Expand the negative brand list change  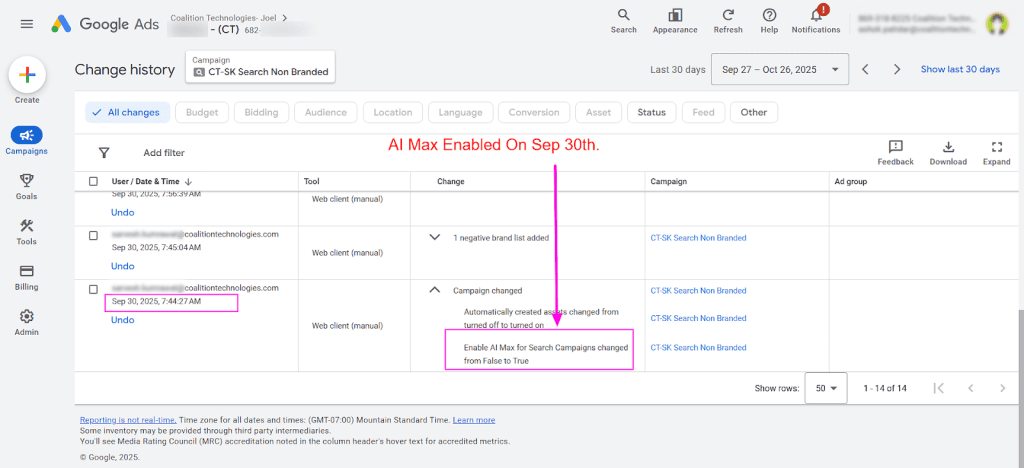point(434,238)
